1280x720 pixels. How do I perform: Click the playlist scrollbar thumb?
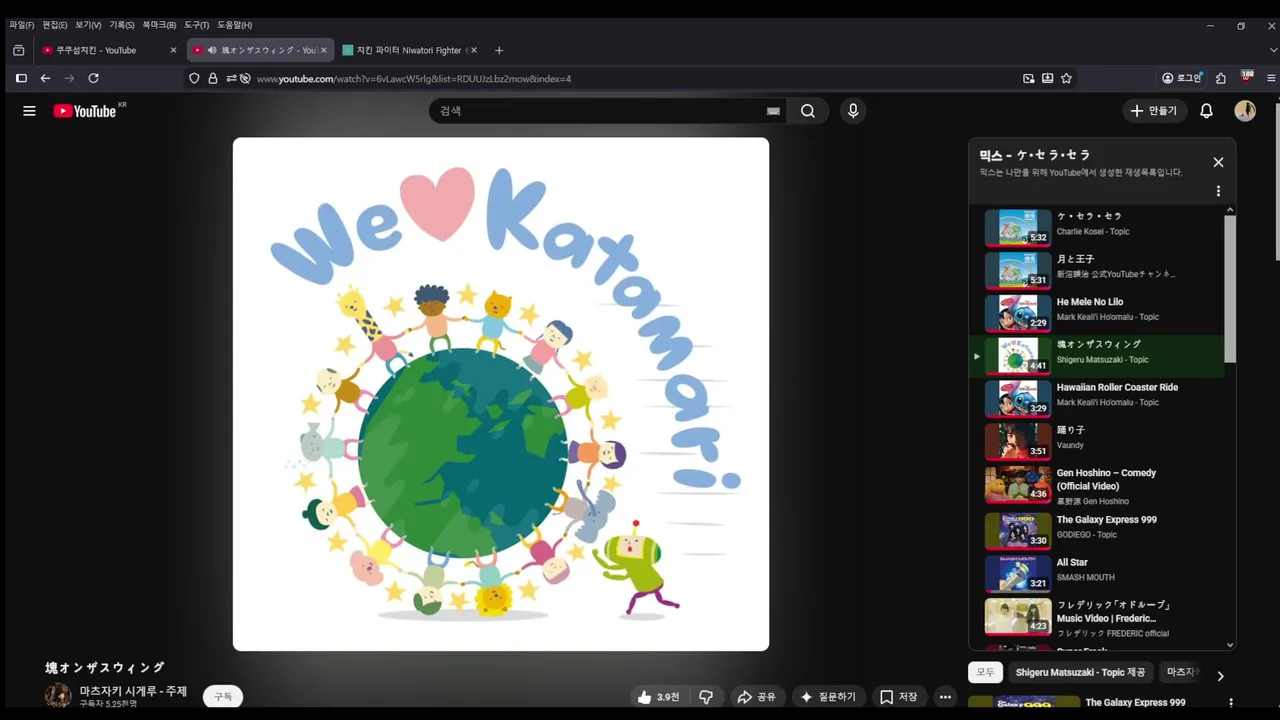click(1230, 290)
